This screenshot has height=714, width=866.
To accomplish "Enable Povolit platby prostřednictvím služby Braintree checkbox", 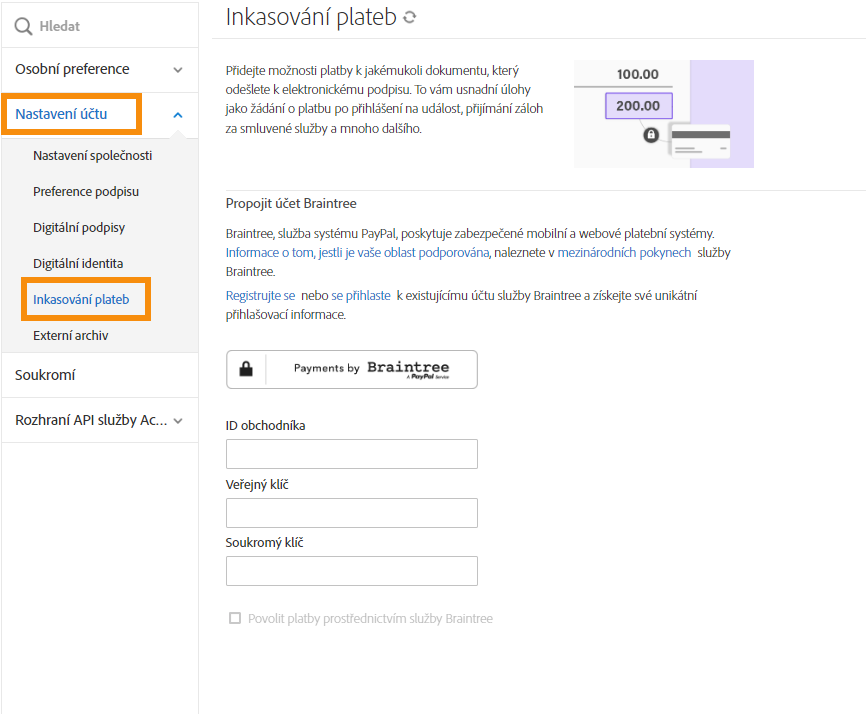I will (235, 619).
